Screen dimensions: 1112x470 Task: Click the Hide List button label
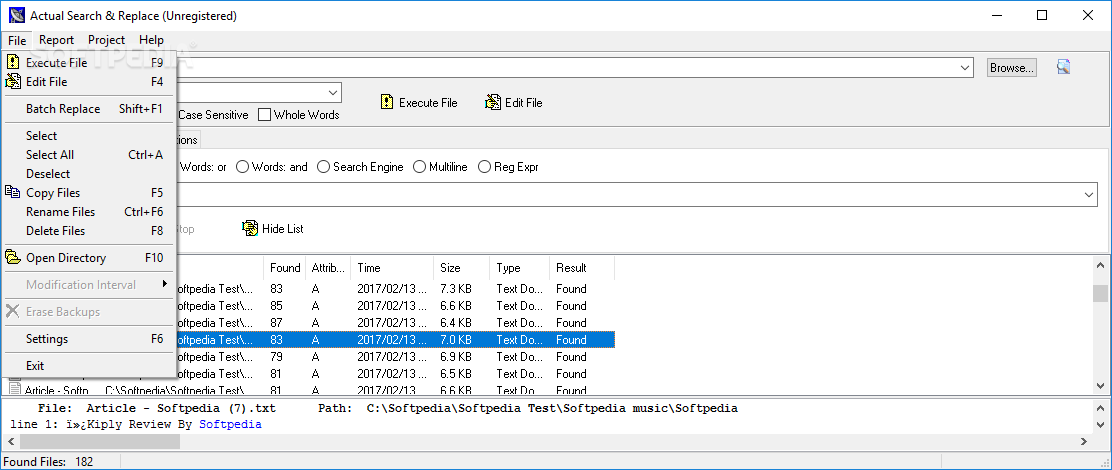[282, 229]
